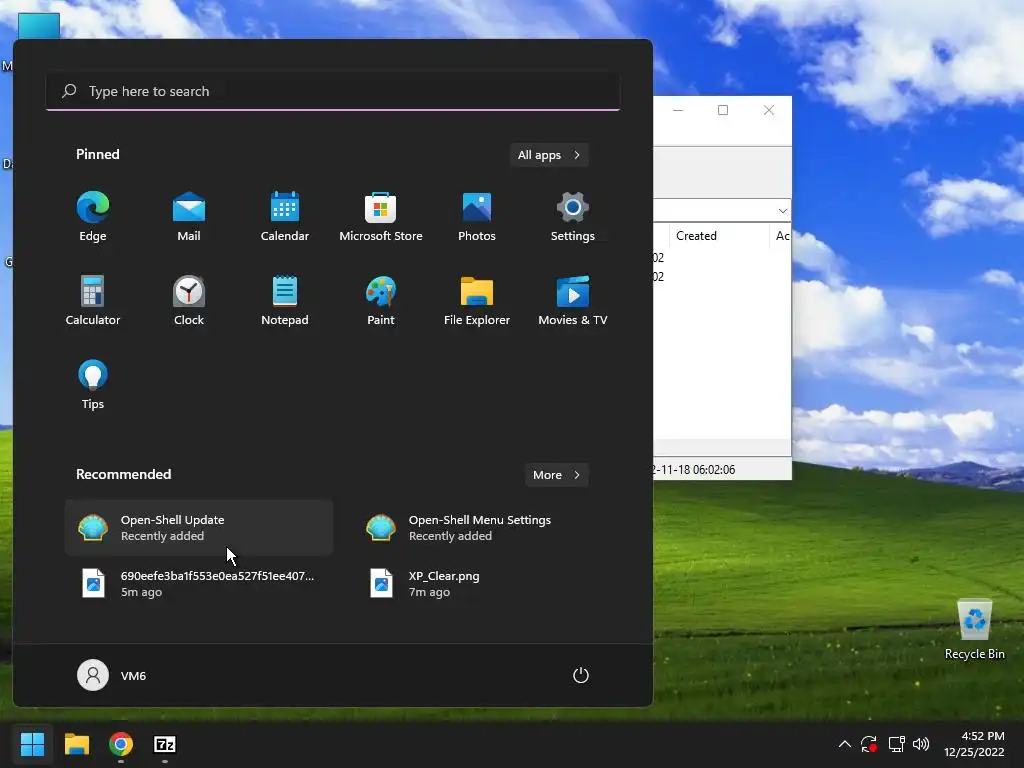Screen dimensions: 1024x768
Task: Open Paint
Action: [x=381, y=300]
